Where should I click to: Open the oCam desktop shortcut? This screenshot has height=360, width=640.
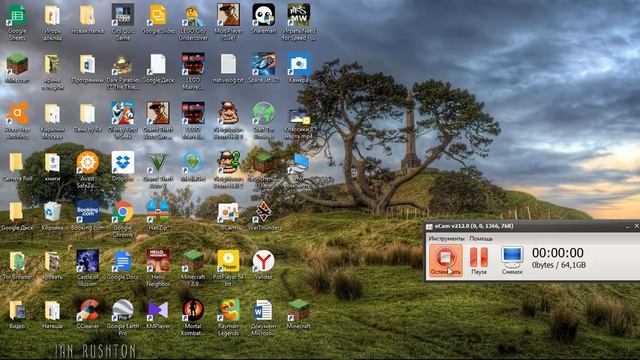[x=228, y=216]
